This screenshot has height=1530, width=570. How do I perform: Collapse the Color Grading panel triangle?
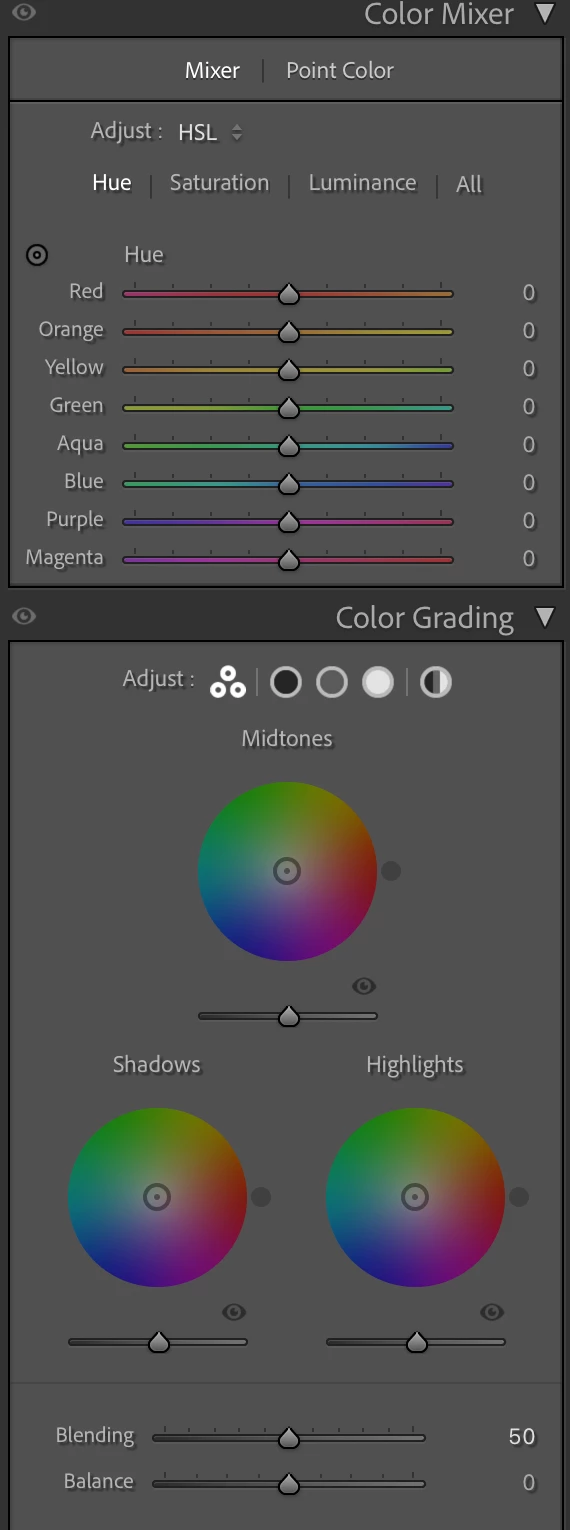coord(545,617)
